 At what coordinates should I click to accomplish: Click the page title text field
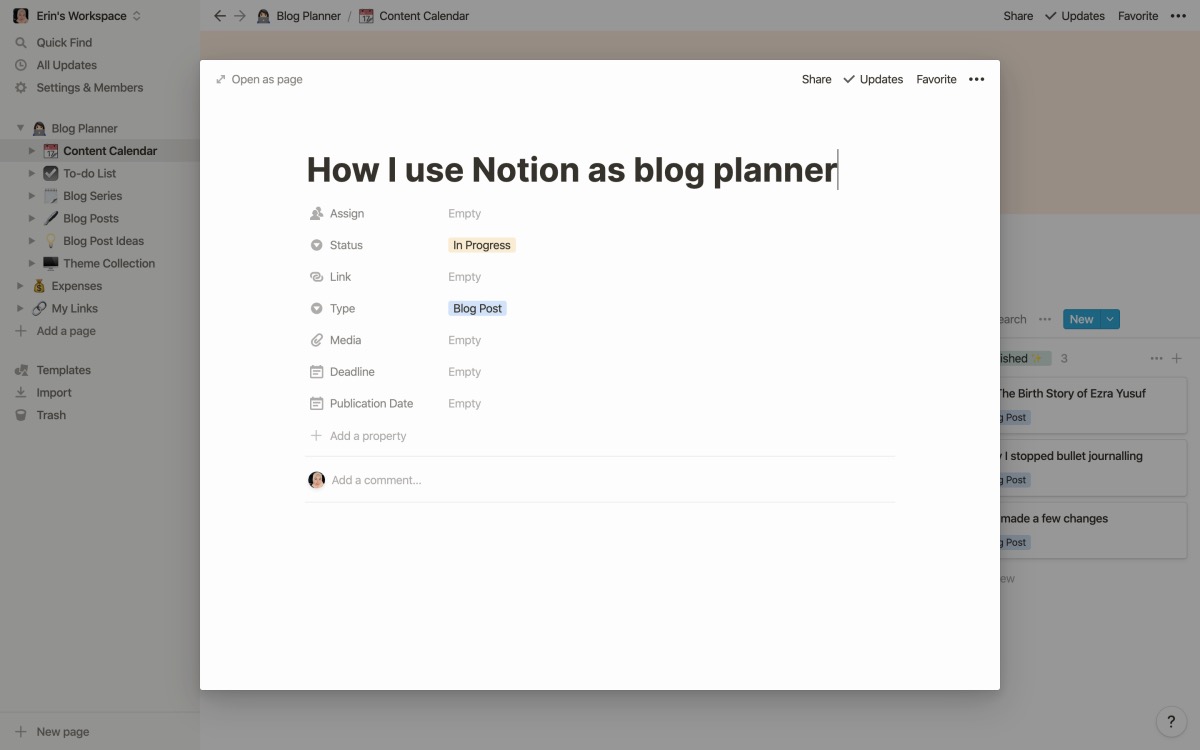click(572, 170)
